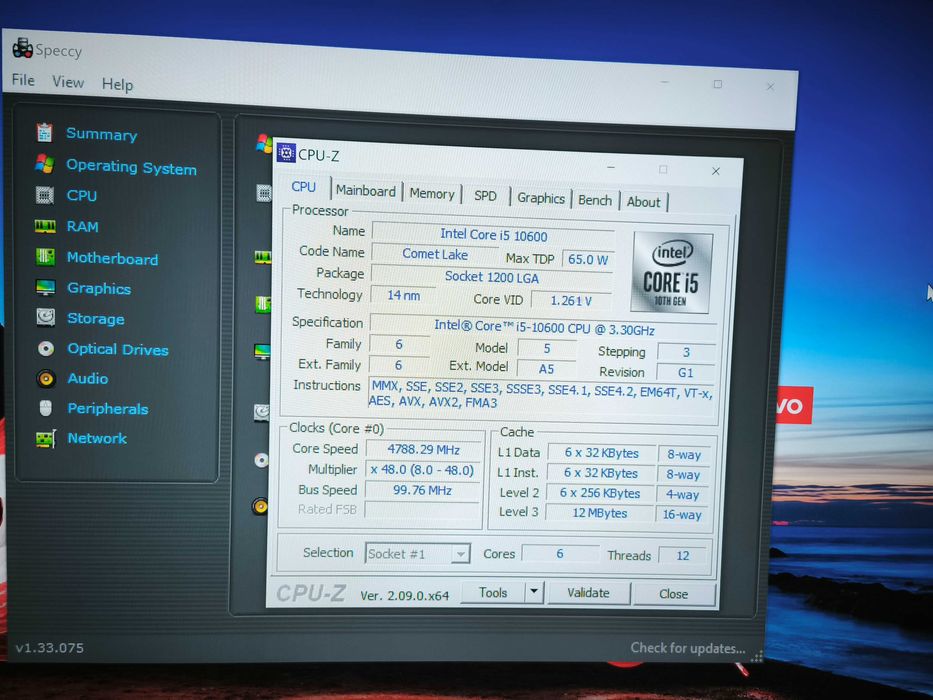Open the Summary section in Speccy
Viewport: 933px width, 700px height.
pyautogui.click(x=101, y=134)
